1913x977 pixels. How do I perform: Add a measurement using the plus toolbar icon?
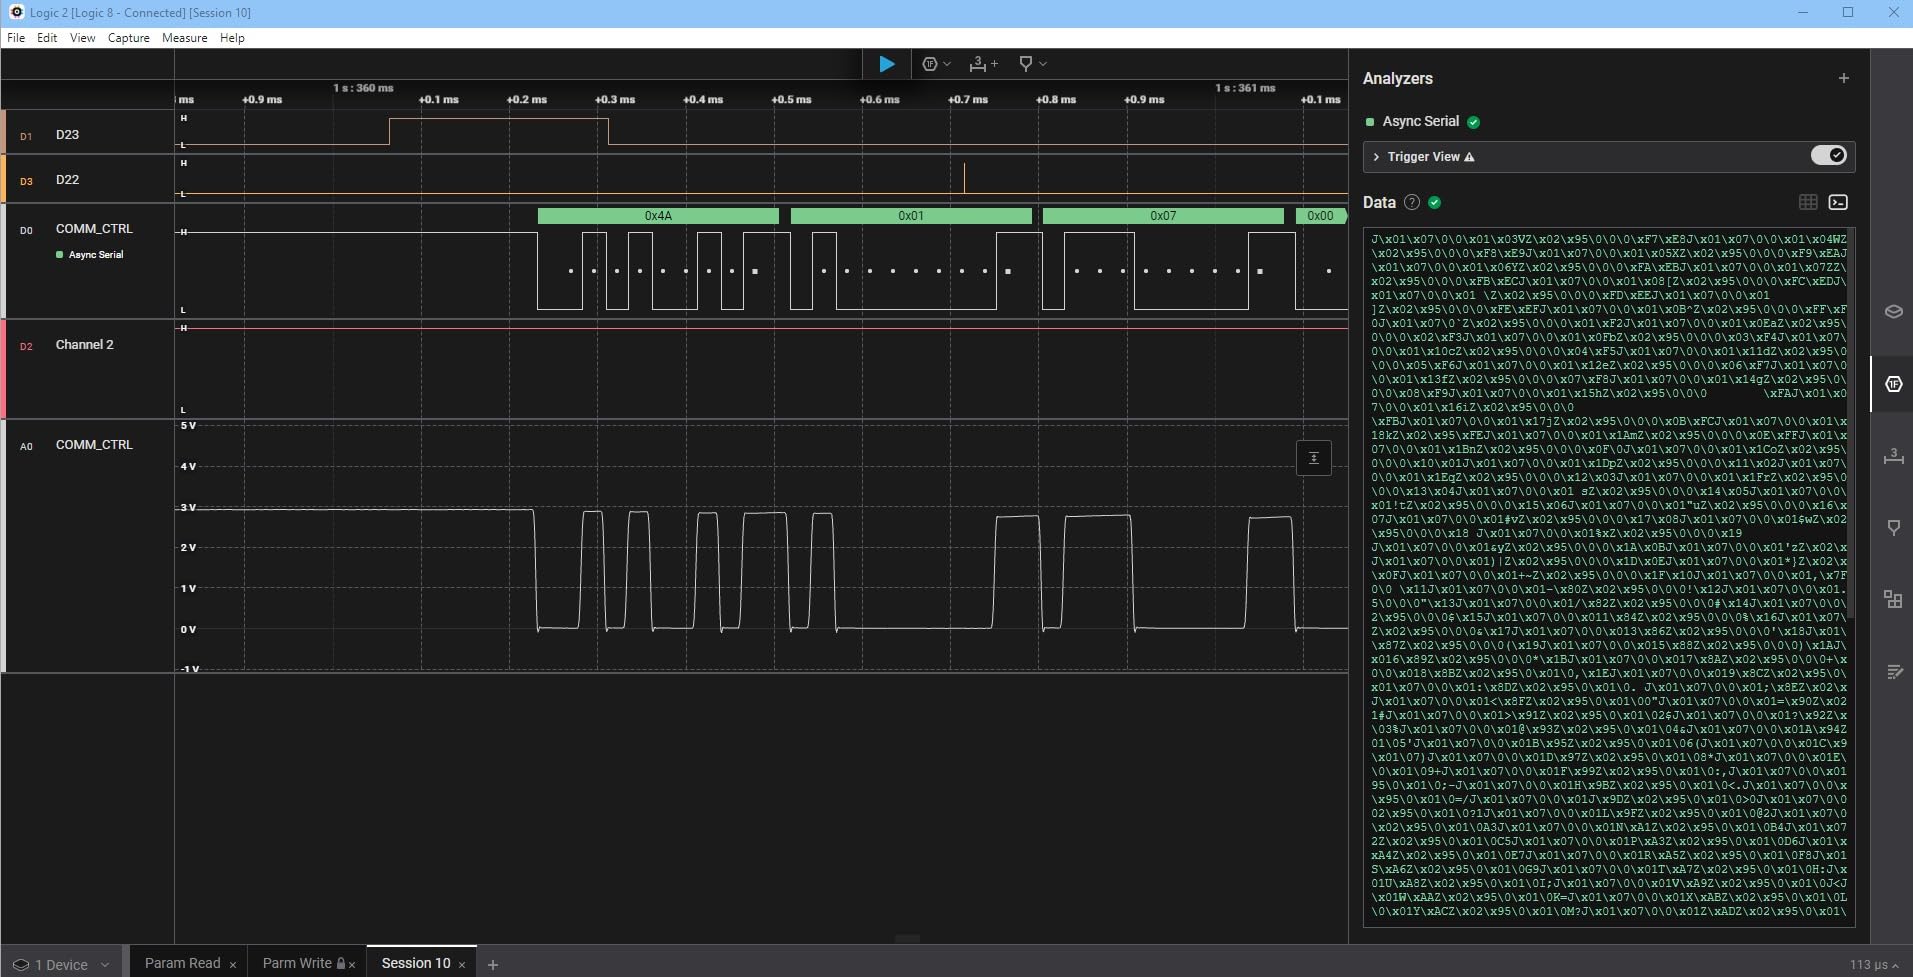pyautogui.click(x=995, y=63)
